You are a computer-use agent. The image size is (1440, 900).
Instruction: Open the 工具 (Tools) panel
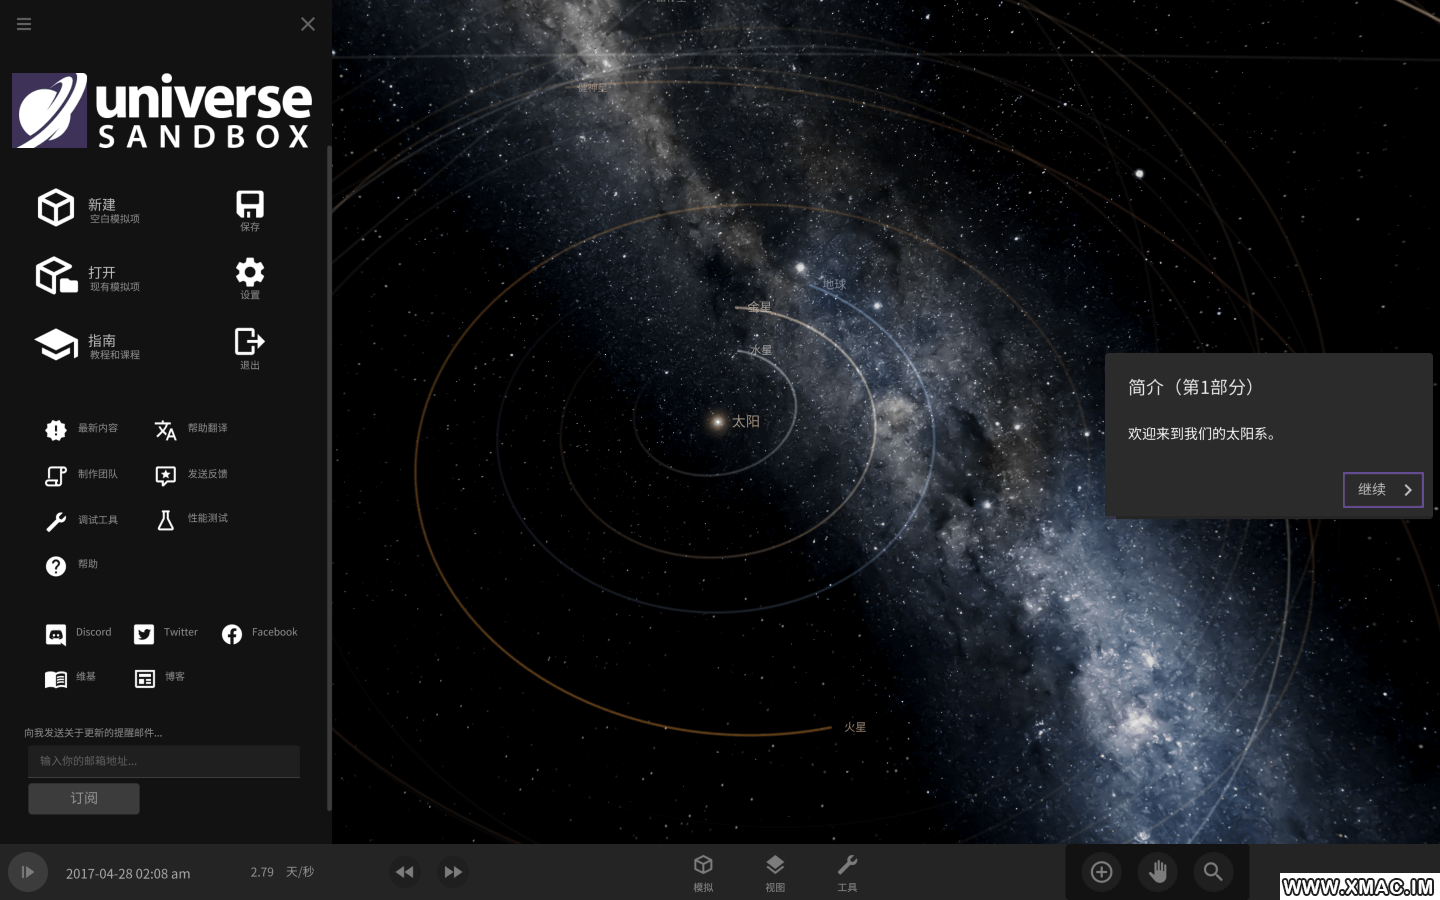(847, 872)
